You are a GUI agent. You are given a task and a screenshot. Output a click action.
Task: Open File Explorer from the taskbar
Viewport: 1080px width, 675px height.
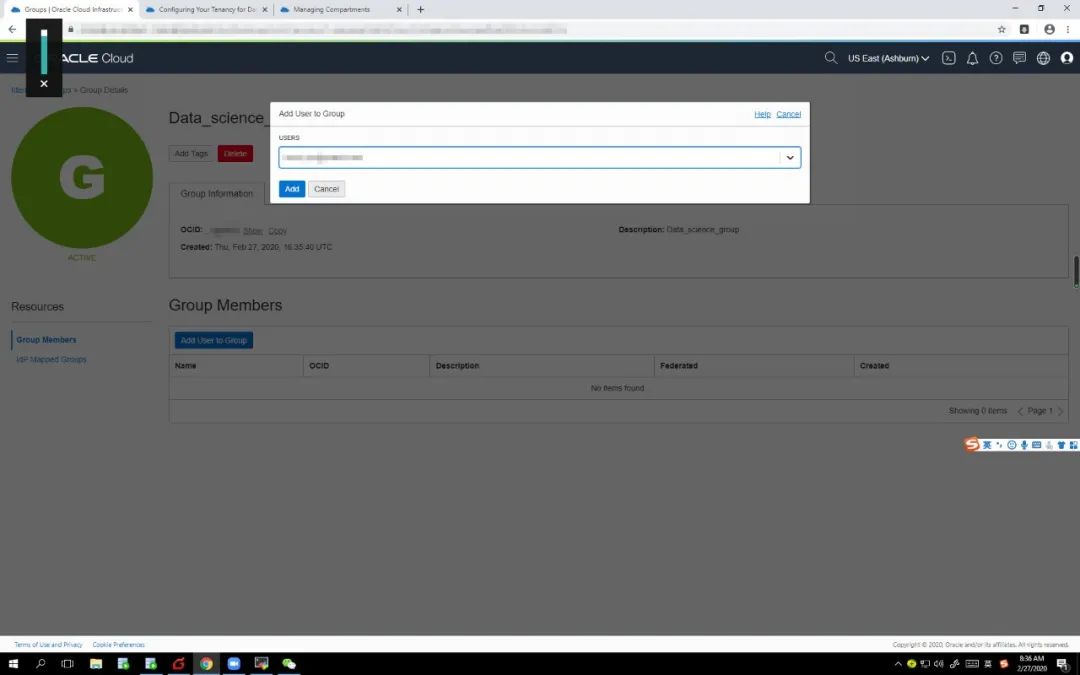pyautogui.click(x=96, y=664)
